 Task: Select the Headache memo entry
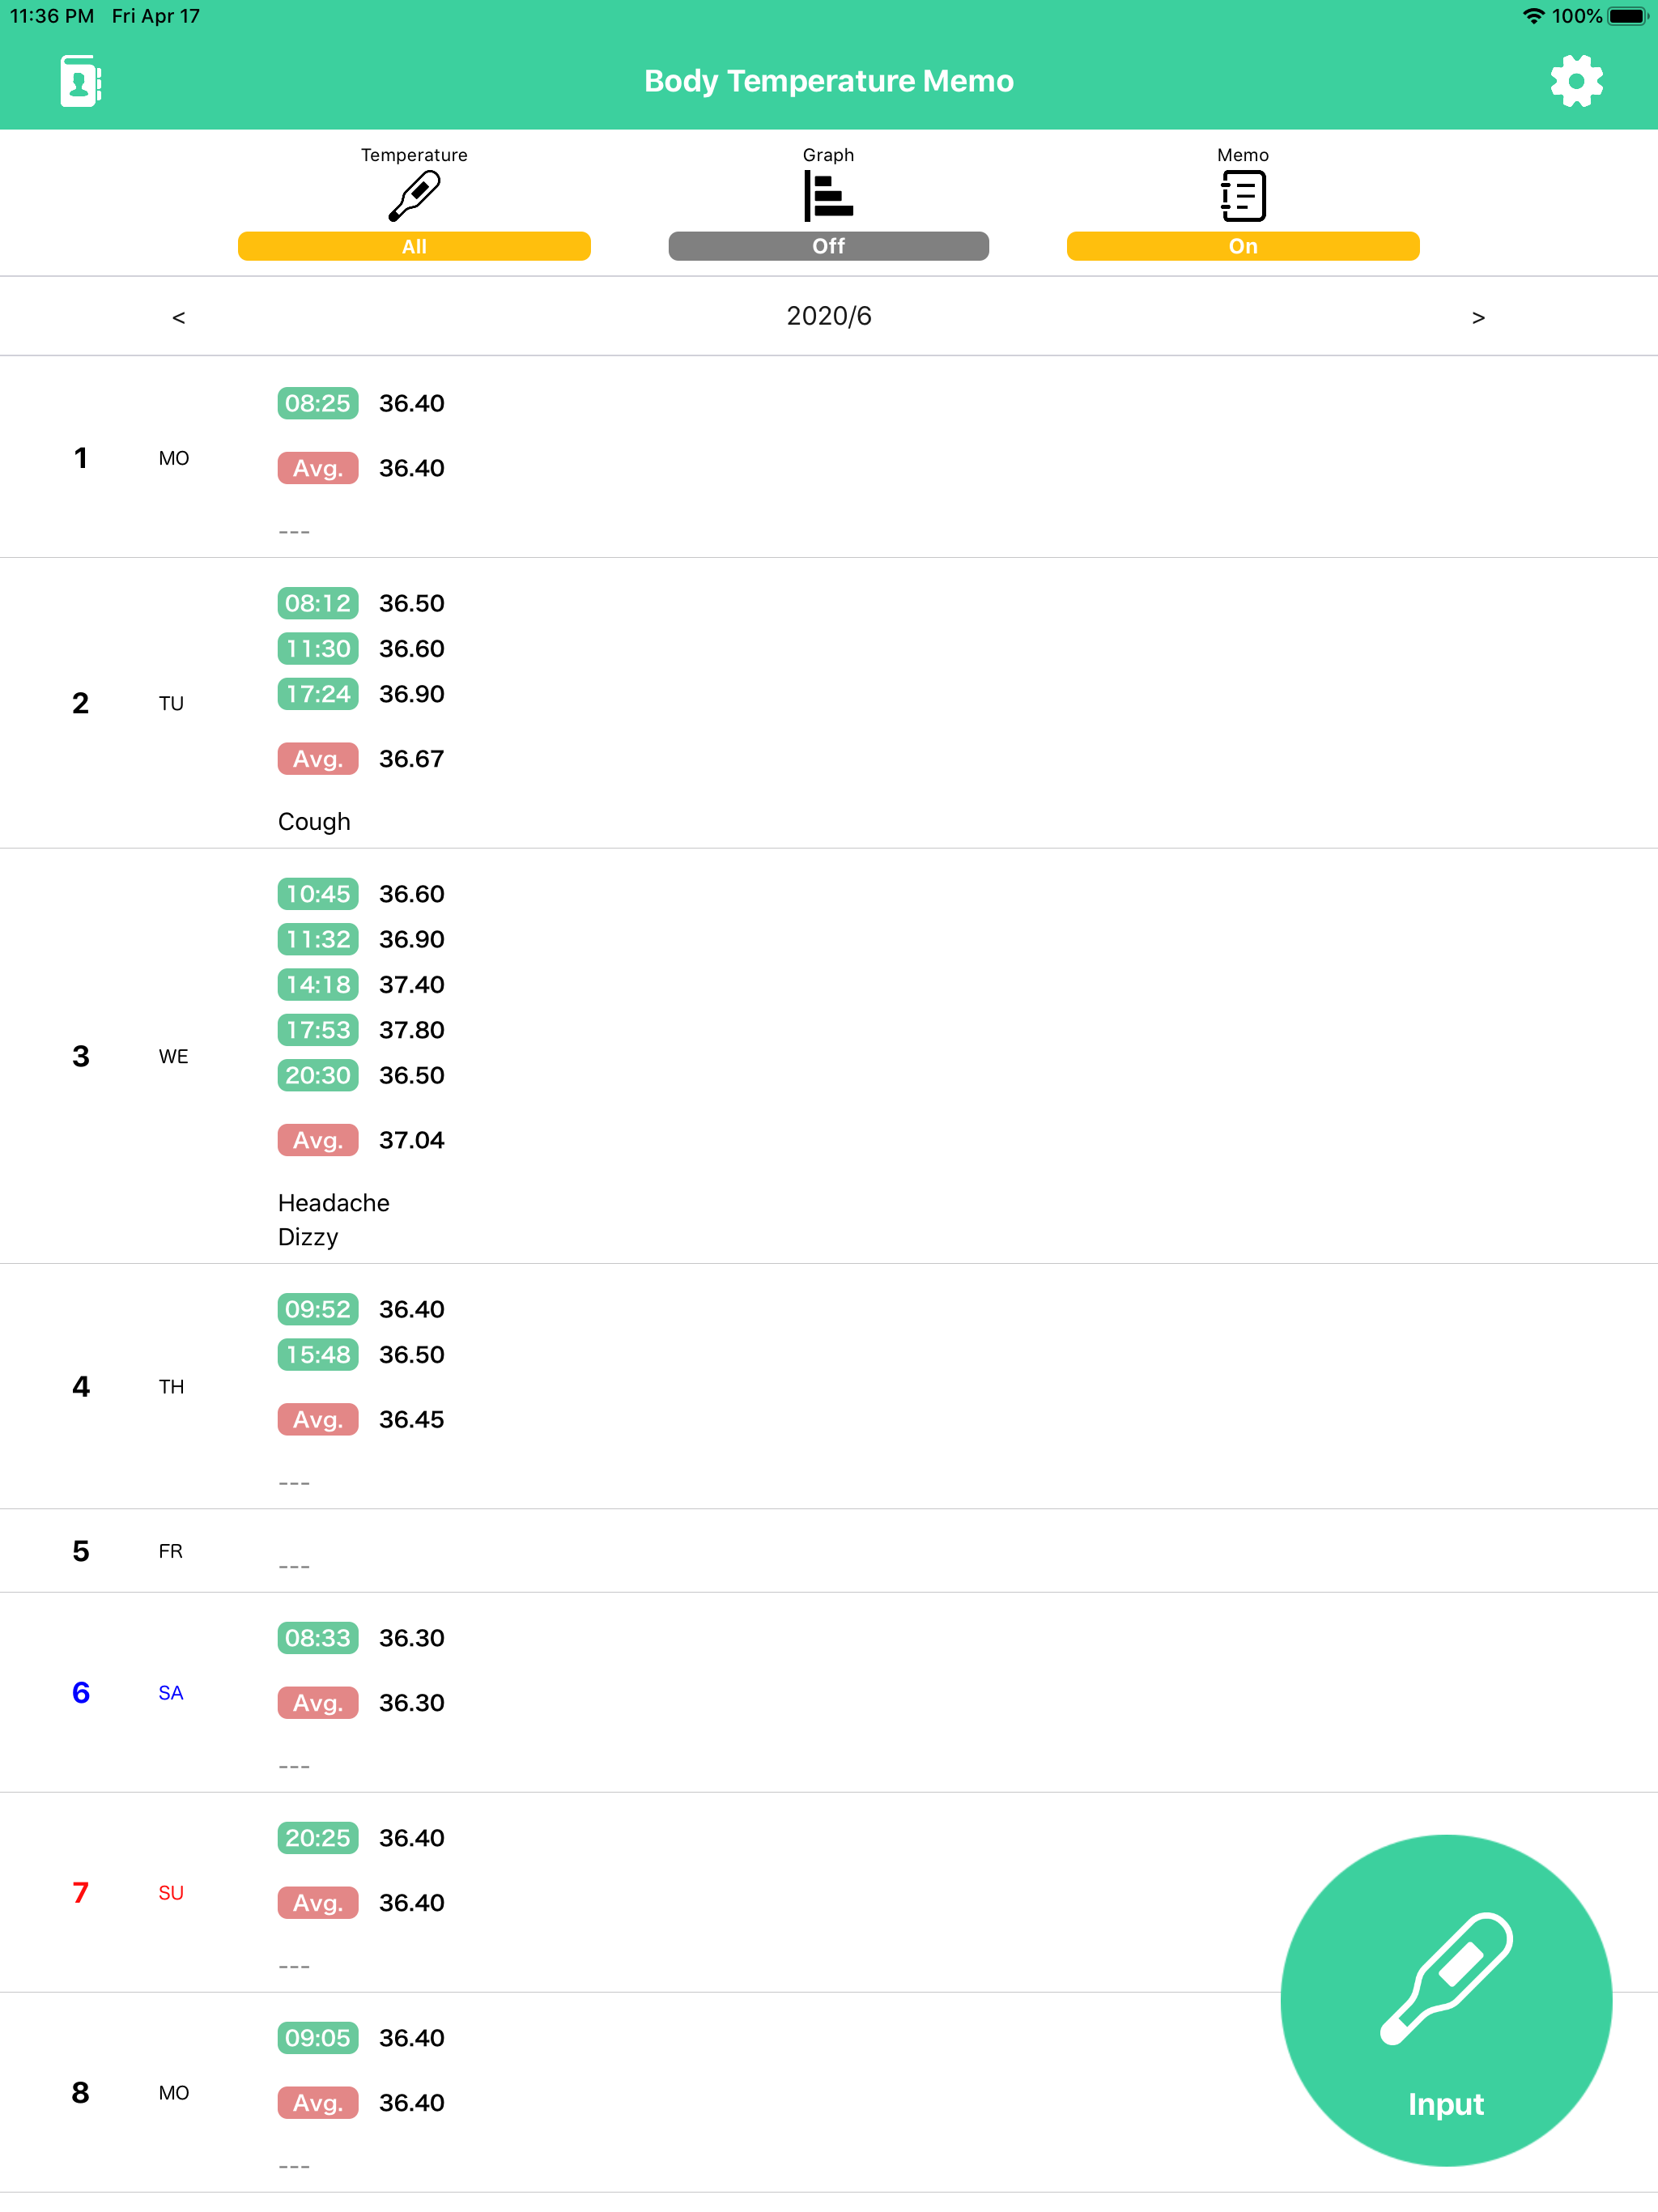[333, 1203]
